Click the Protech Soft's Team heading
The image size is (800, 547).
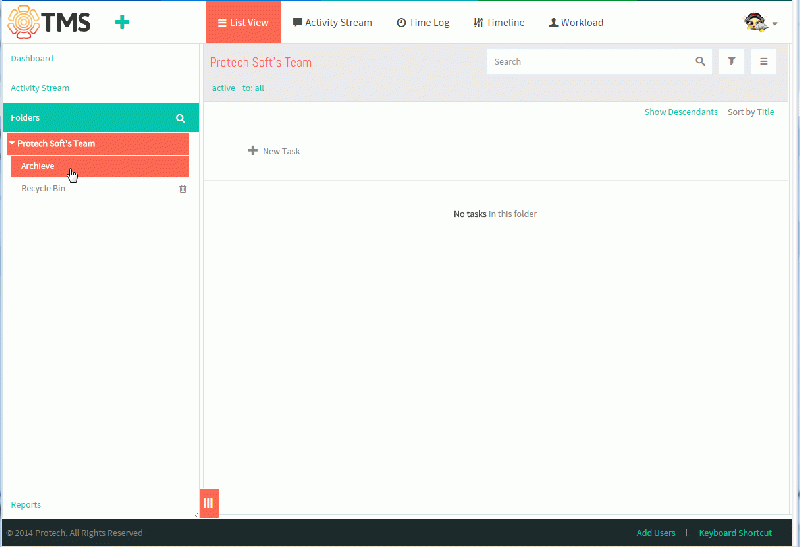[x=261, y=62]
